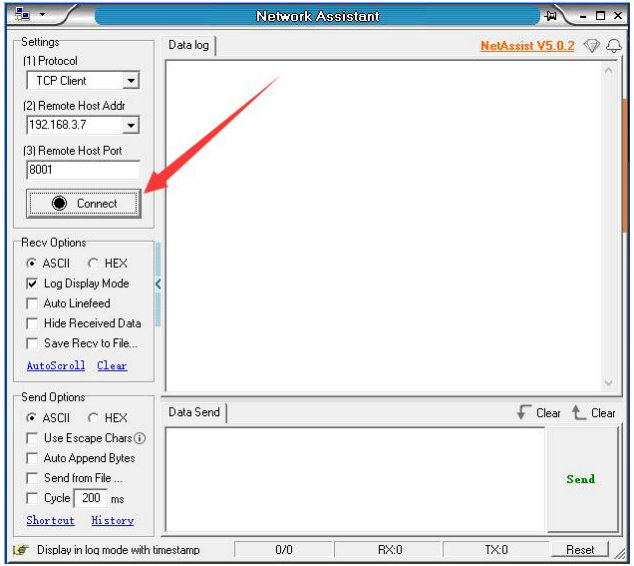The width and height of the screenshot is (634, 566).
Task: Click the info icon next to Use Escape Chars
Action: [x=140, y=438]
